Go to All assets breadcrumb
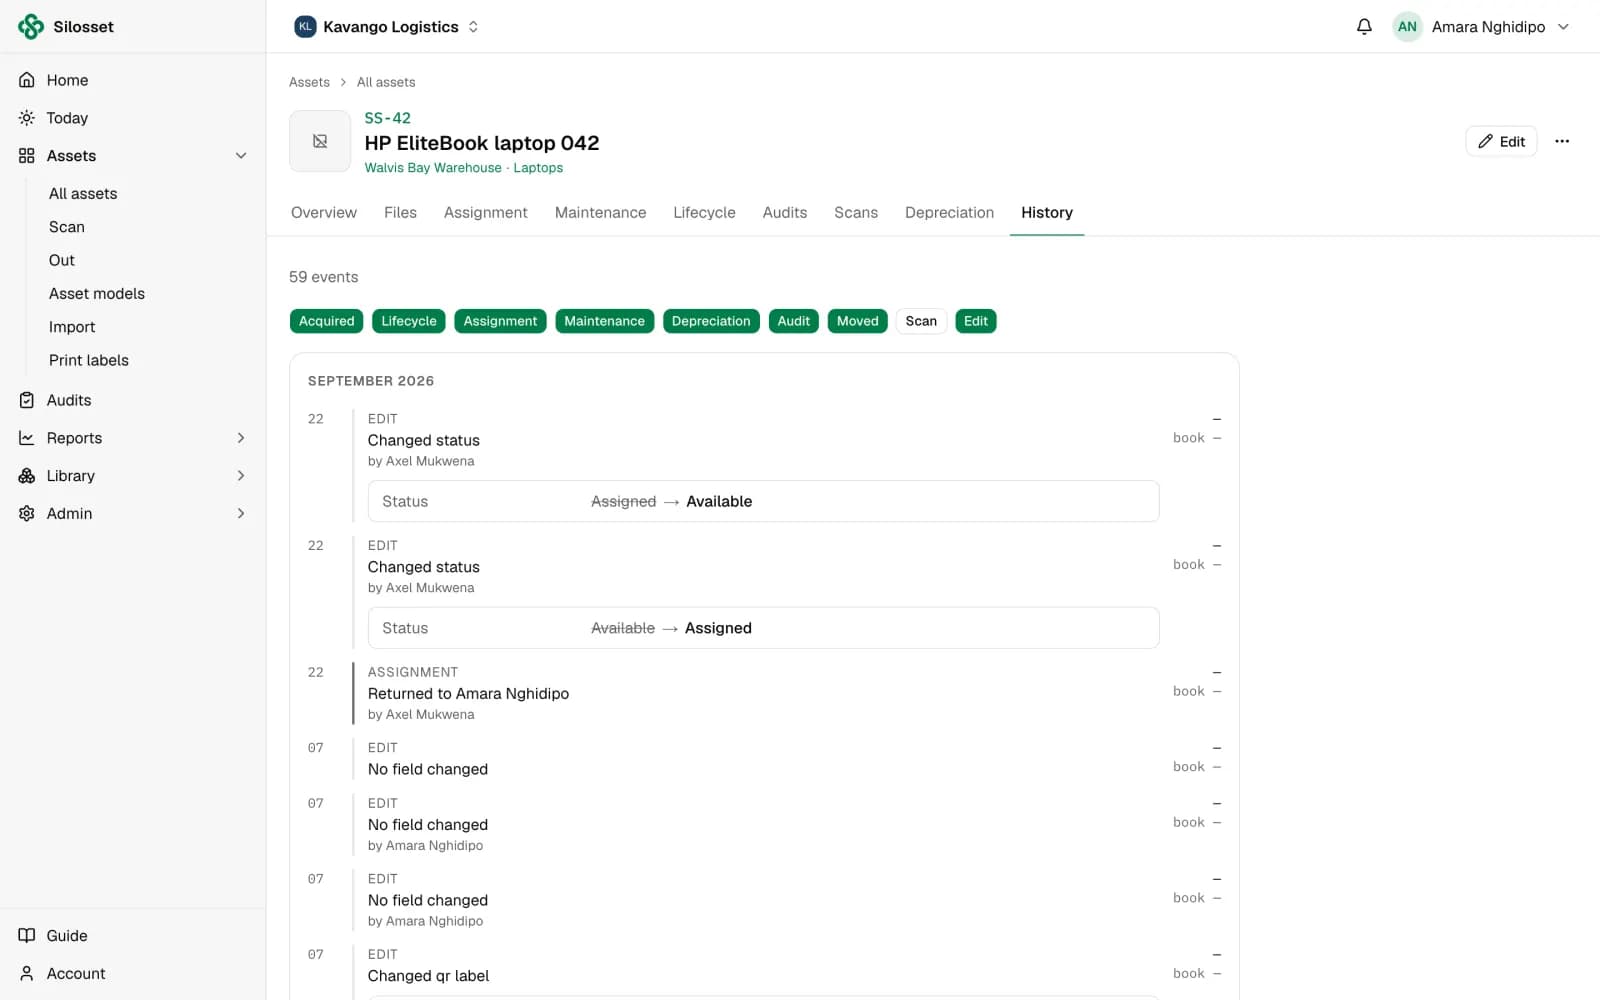The width and height of the screenshot is (1600, 1000). 386,82
